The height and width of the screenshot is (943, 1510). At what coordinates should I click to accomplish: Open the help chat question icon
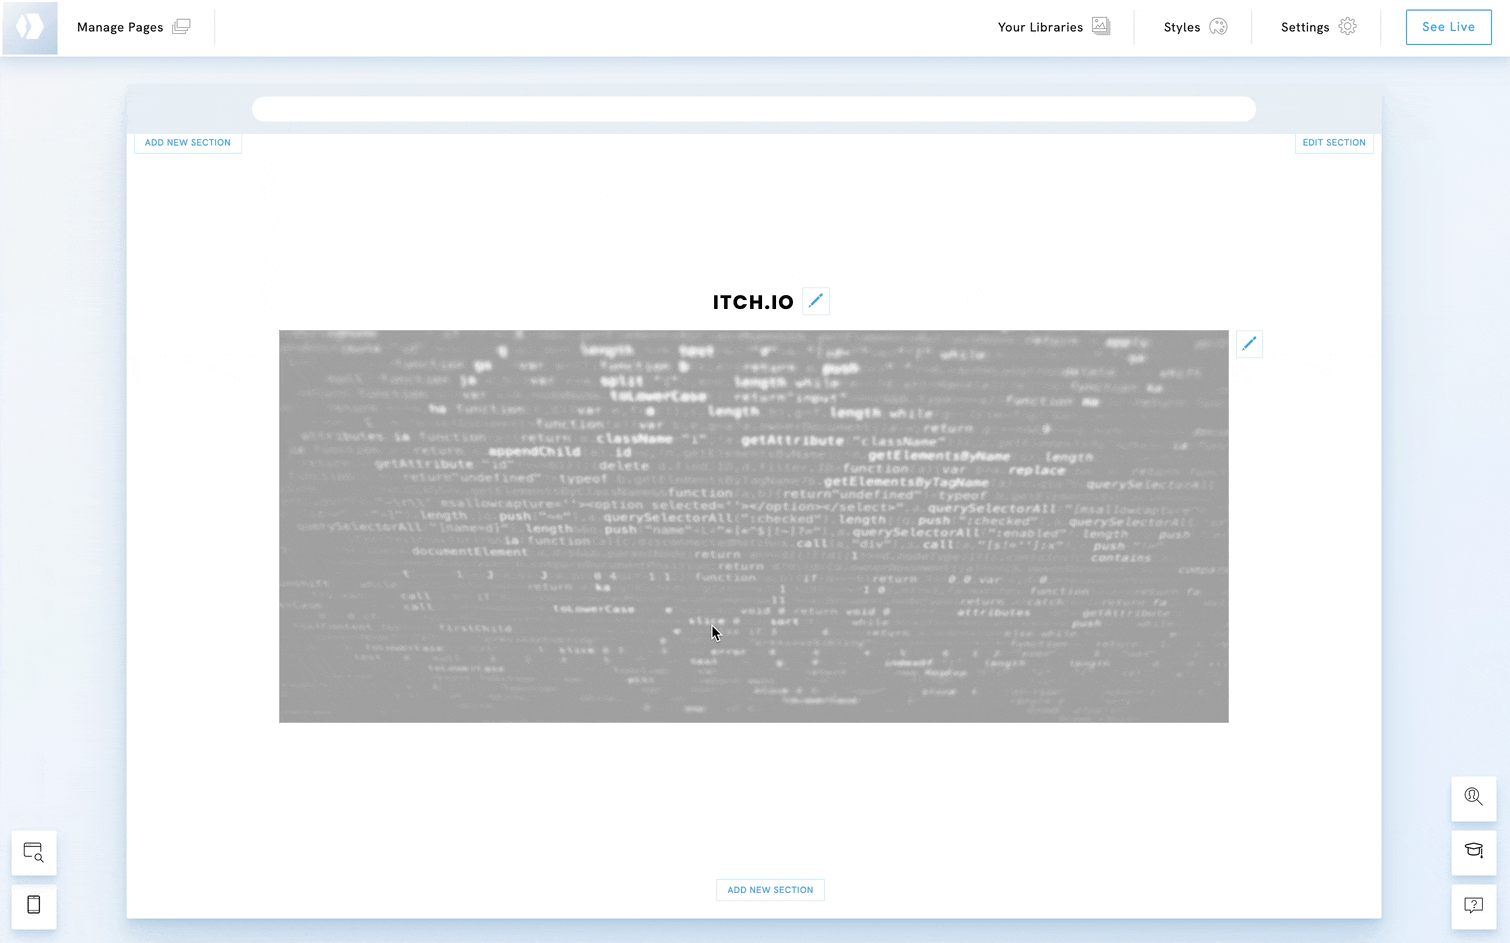(x=1473, y=906)
